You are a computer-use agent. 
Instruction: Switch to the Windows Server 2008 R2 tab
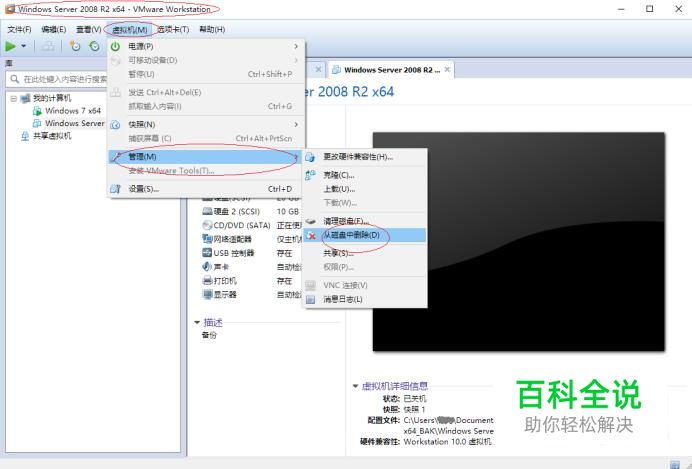click(x=391, y=70)
